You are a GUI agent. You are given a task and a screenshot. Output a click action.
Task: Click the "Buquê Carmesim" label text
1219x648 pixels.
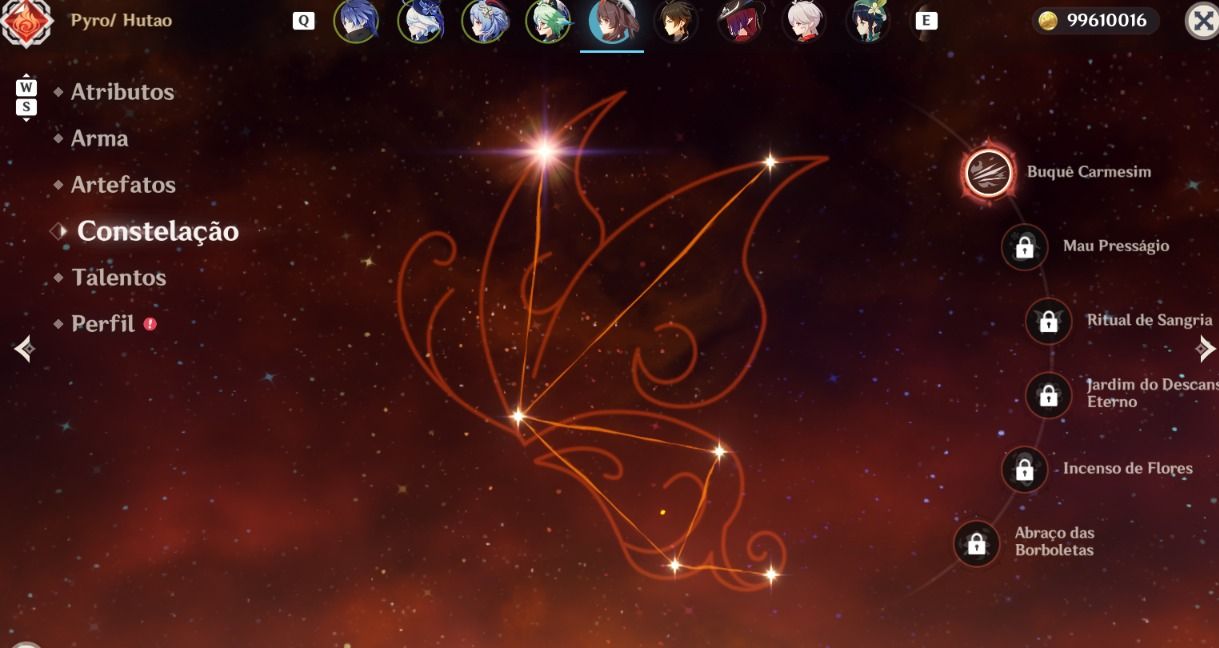pyautogui.click(x=1089, y=172)
